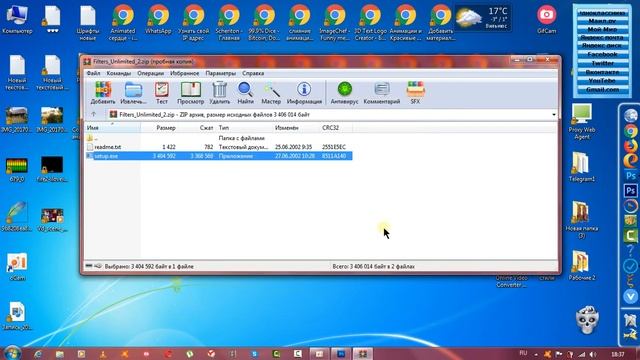Open the Просмотр (View) tool

pyautogui.click(x=191, y=93)
